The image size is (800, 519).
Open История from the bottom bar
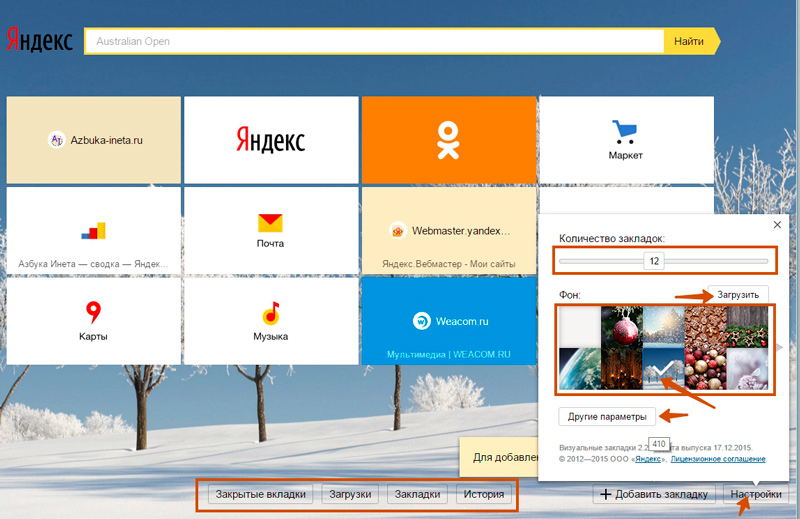tap(484, 494)
